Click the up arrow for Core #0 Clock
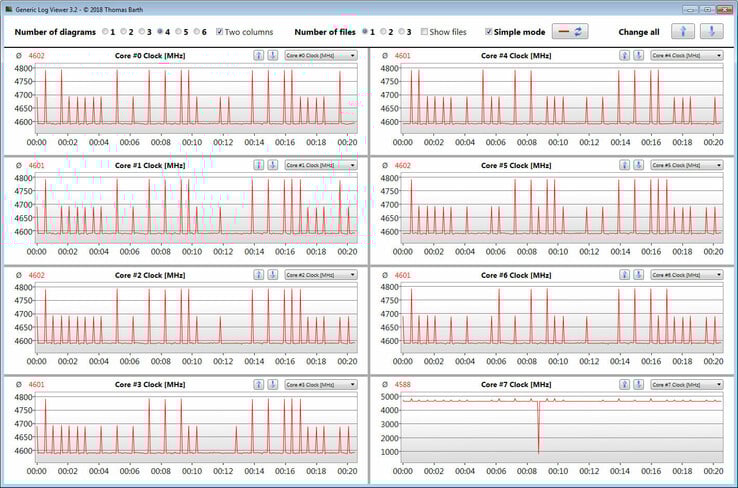The image size is (738, 488). pos(258,56)
